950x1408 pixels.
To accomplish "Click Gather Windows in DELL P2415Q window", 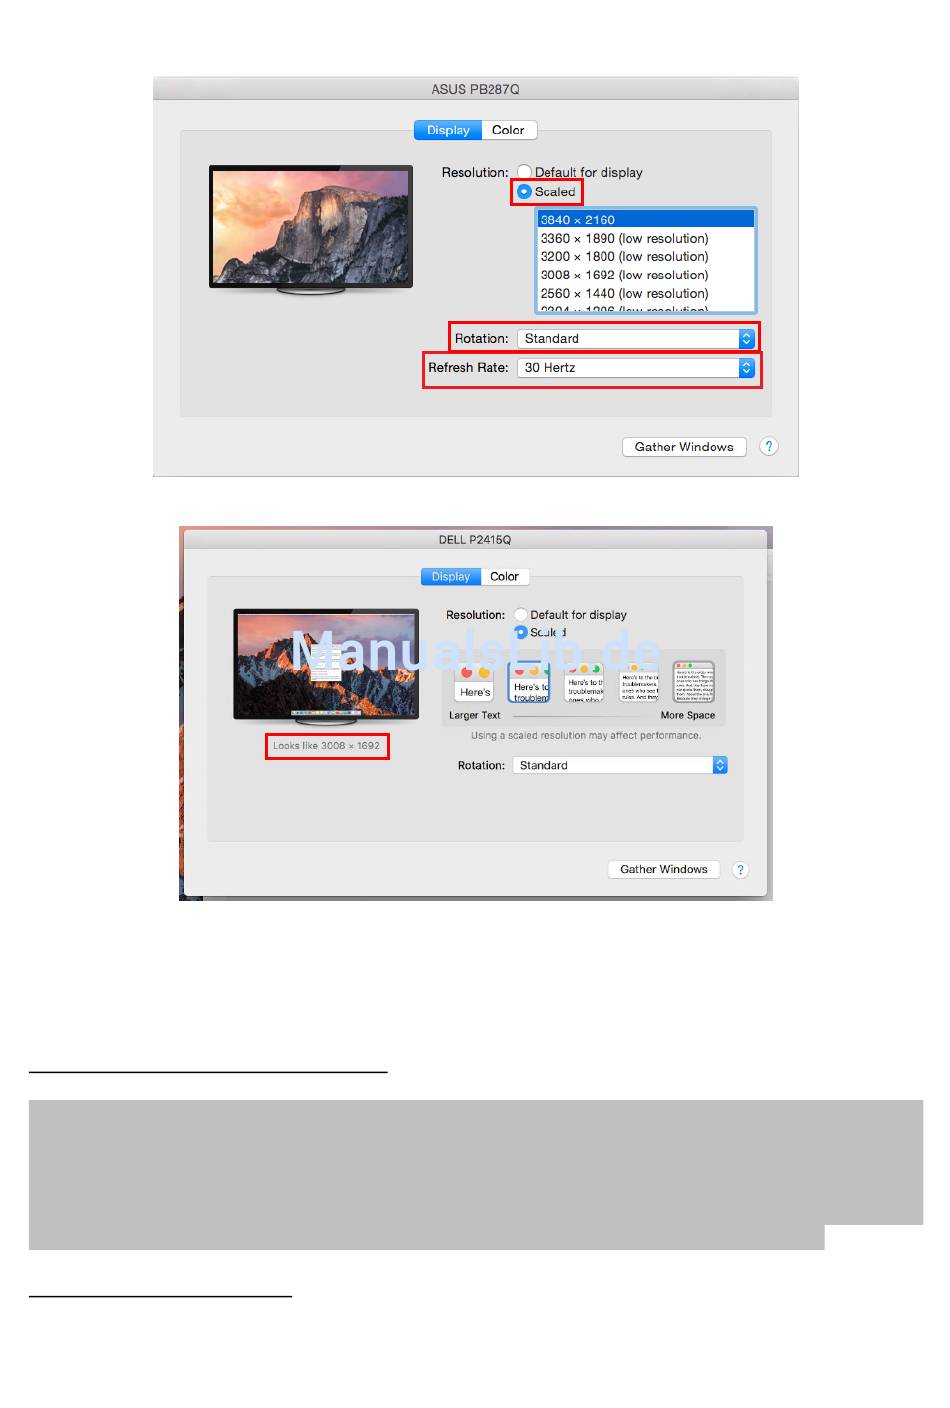I will (663, 870).
